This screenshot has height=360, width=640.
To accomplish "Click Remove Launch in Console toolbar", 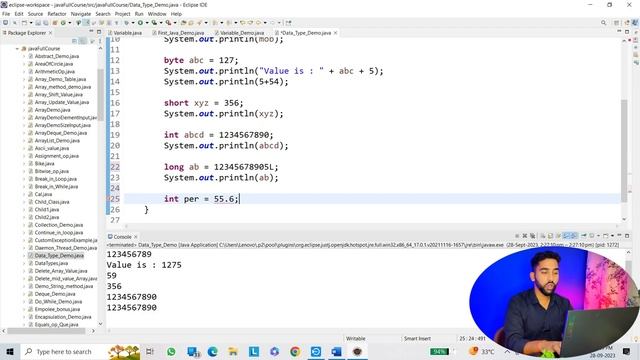I will [525, 236].
